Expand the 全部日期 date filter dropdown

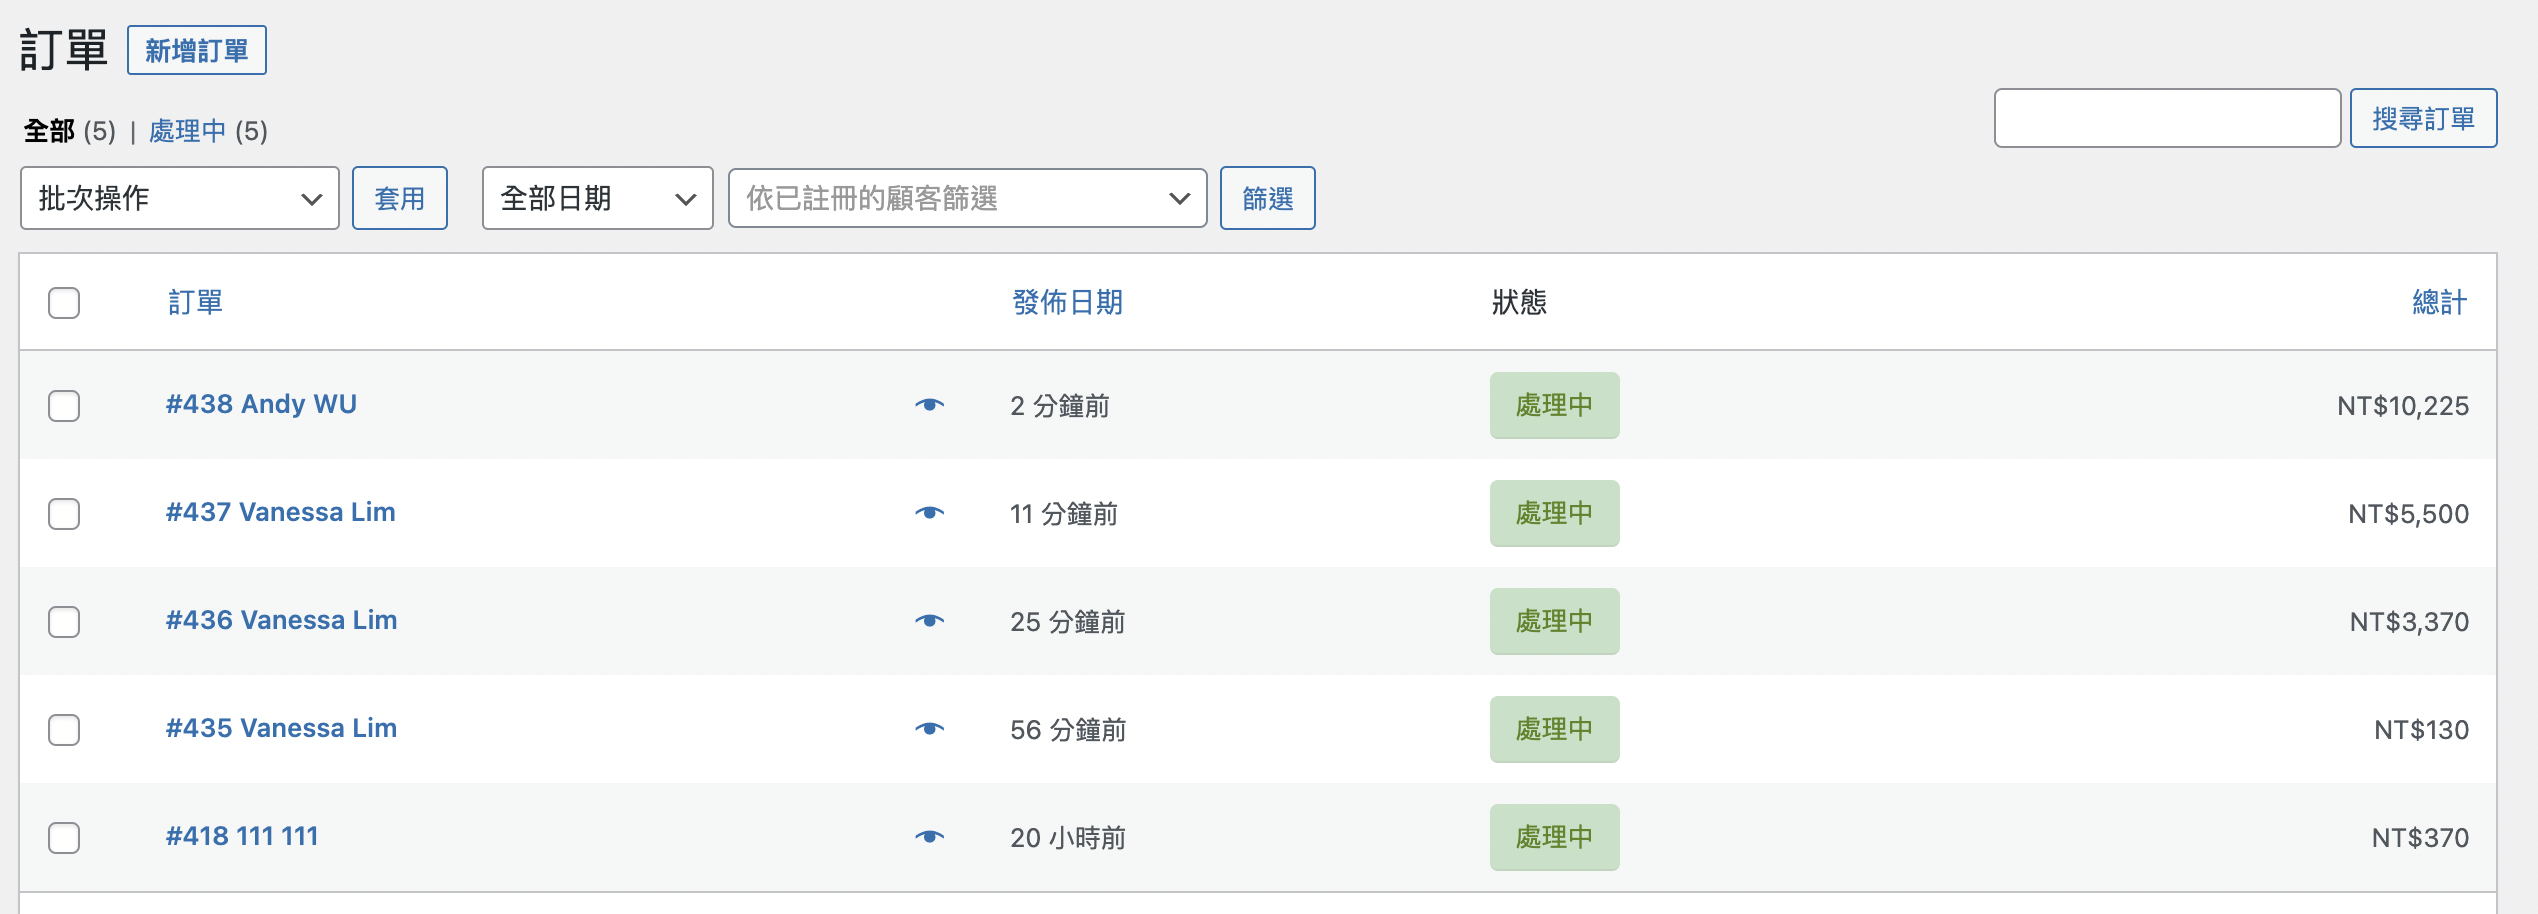(597, 198)
